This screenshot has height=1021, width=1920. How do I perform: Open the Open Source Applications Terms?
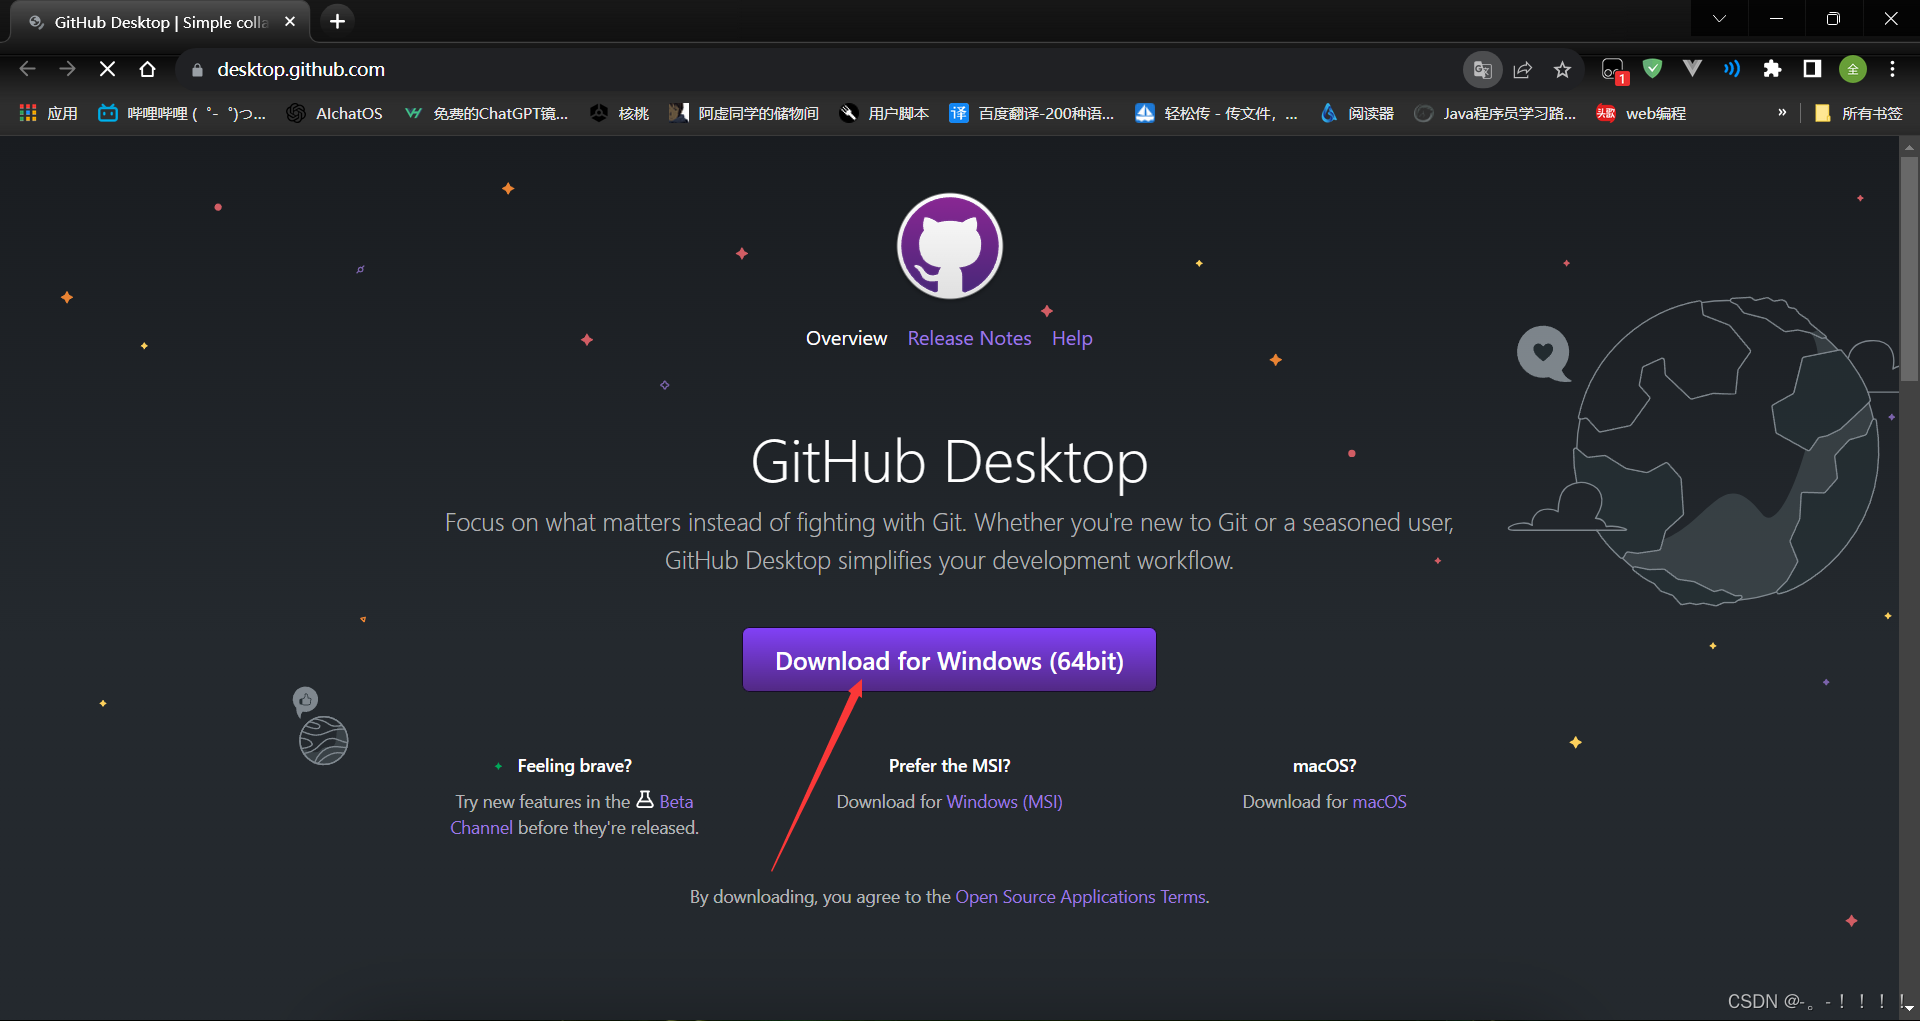(1080, 896)
